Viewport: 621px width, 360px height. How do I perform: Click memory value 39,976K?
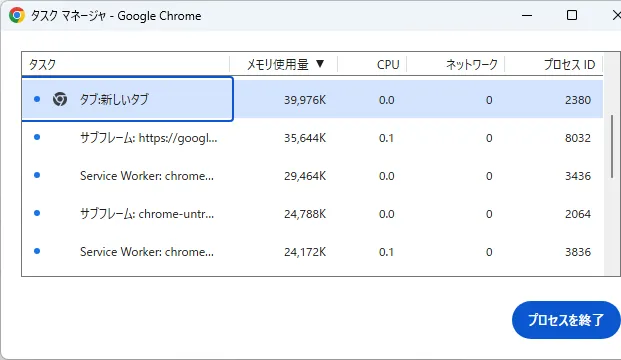[305, 100]
